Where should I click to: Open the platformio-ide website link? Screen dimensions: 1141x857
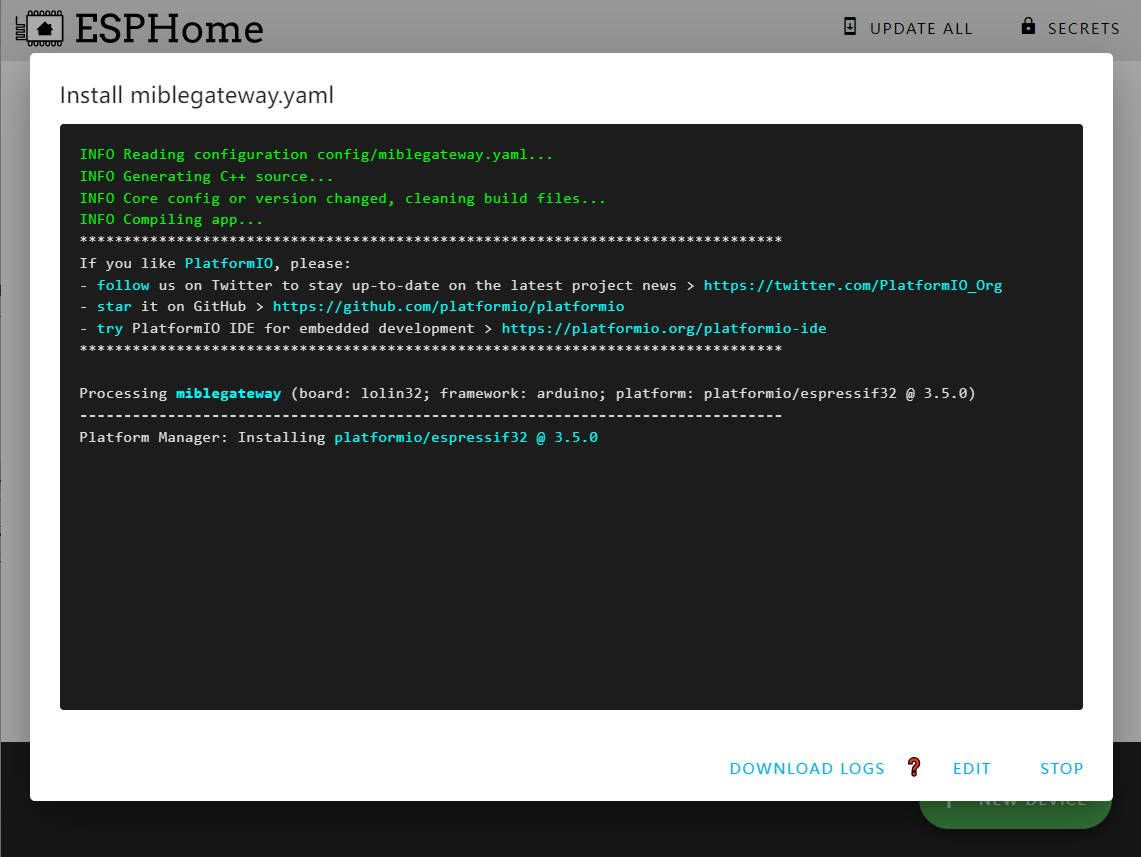[664, 328]
